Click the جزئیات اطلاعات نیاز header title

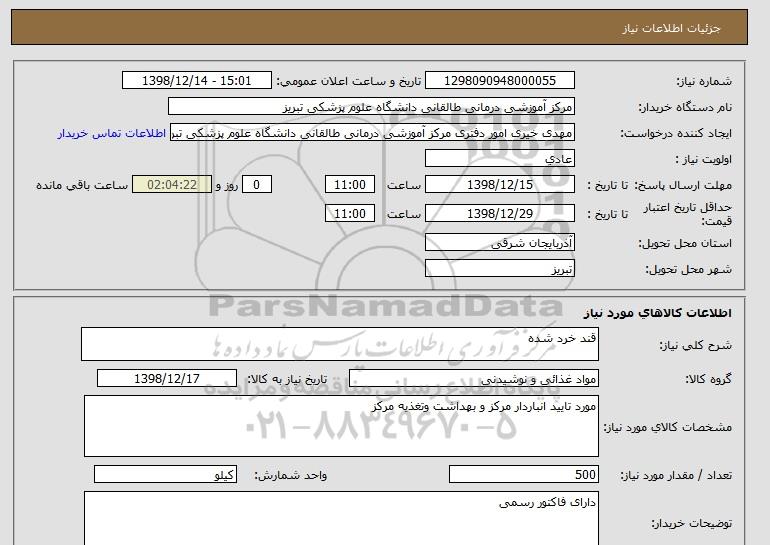[x=671, y=28]
